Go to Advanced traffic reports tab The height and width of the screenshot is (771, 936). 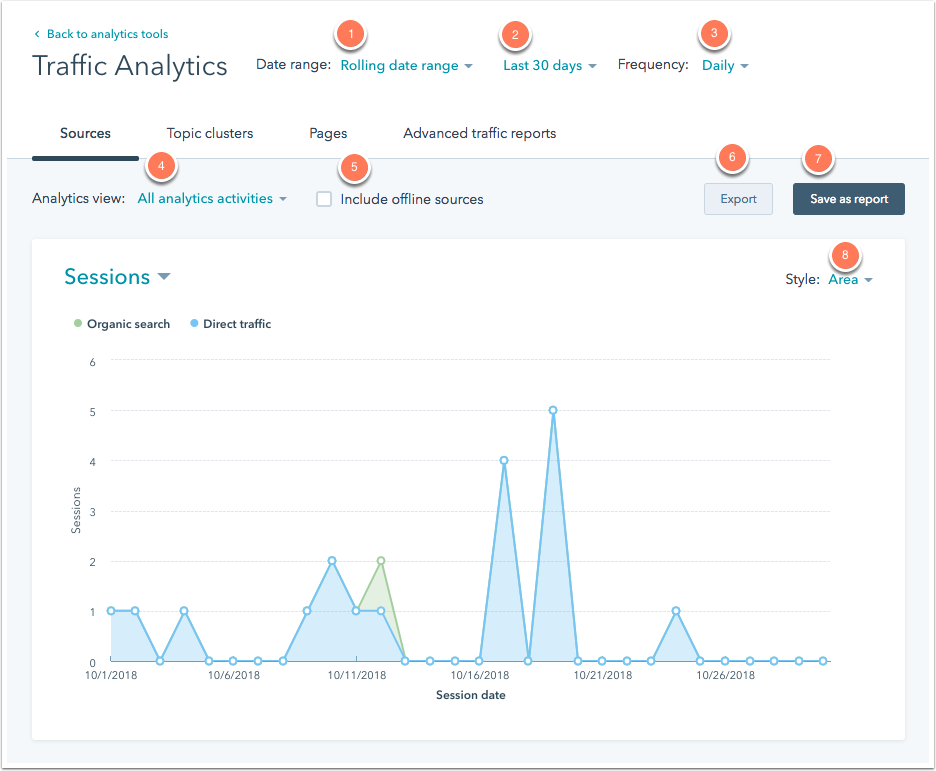coord(479,133)
